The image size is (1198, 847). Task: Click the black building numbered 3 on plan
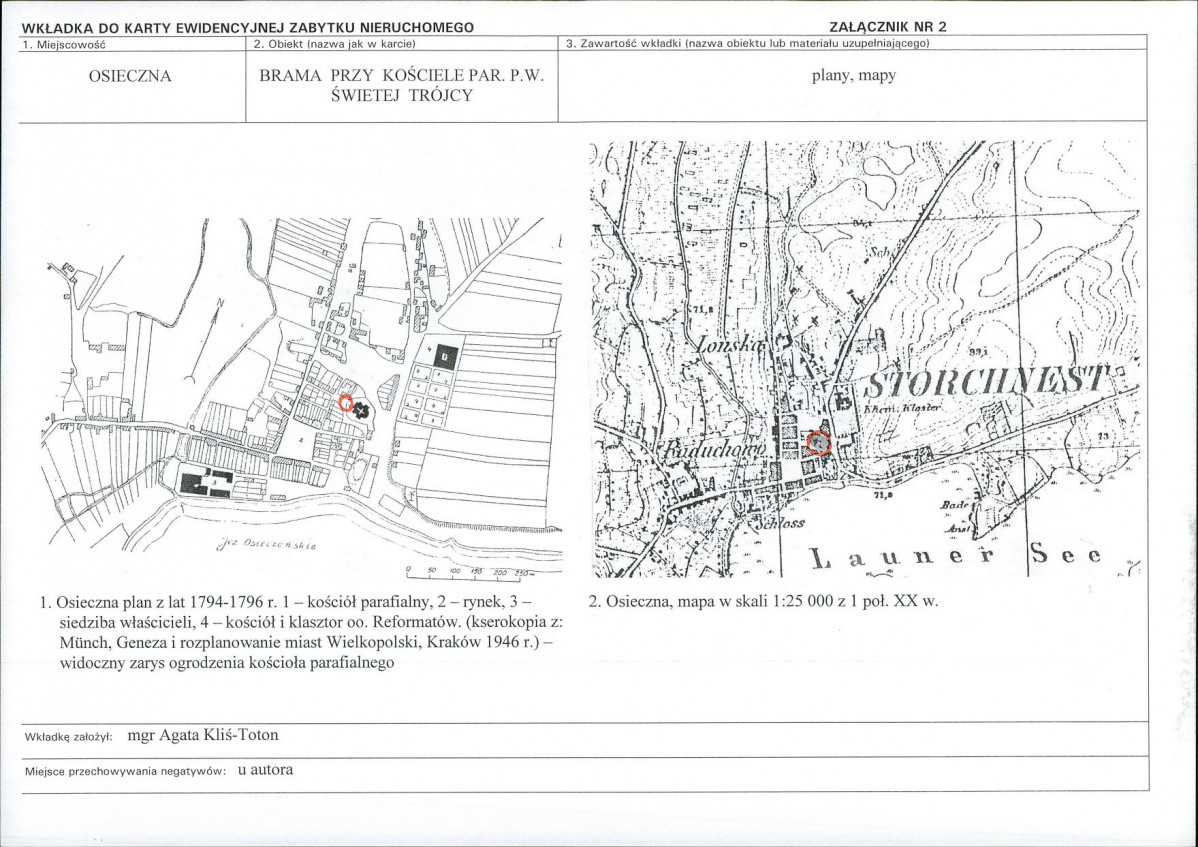[205, 483]
